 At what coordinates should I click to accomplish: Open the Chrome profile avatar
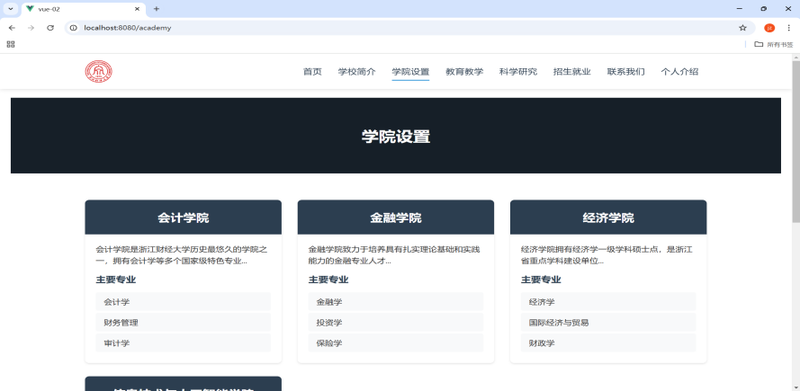click(x=769, y=28)
